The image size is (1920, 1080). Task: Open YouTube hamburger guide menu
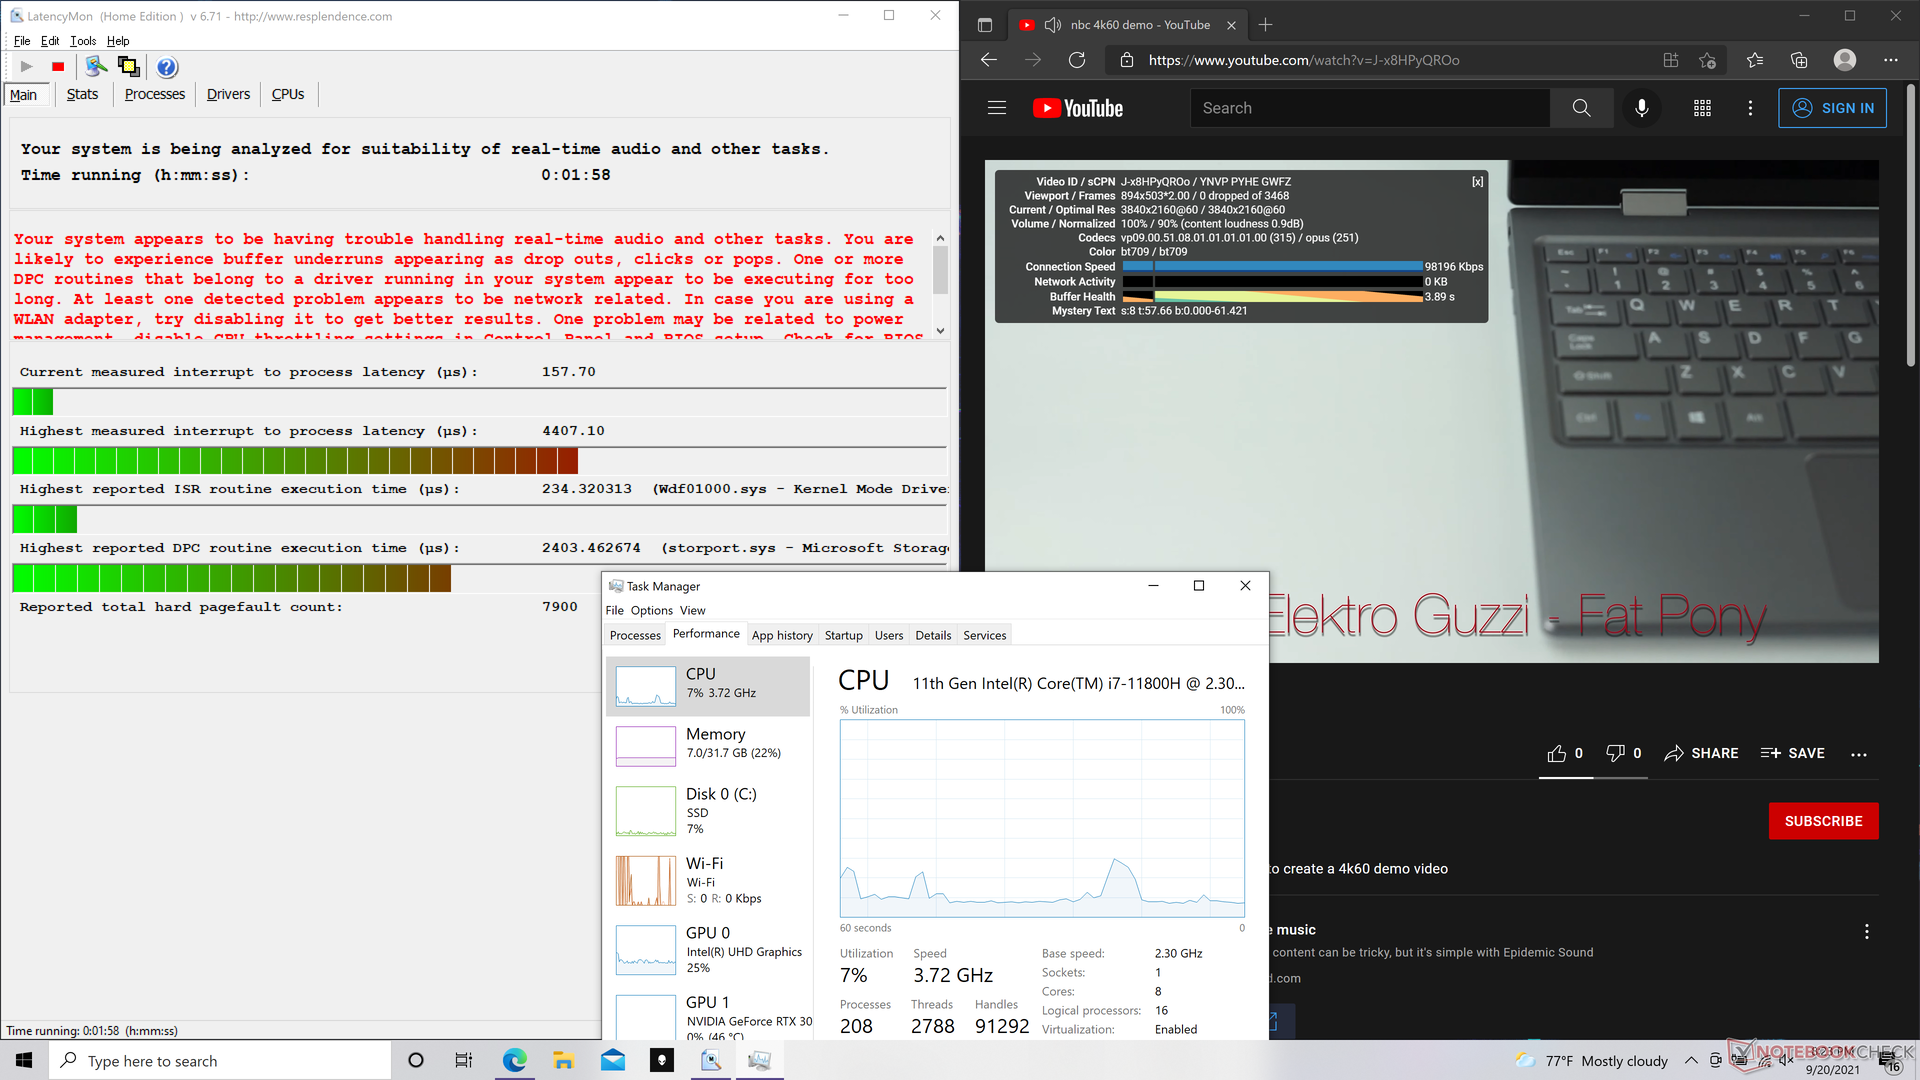[997, 108]
